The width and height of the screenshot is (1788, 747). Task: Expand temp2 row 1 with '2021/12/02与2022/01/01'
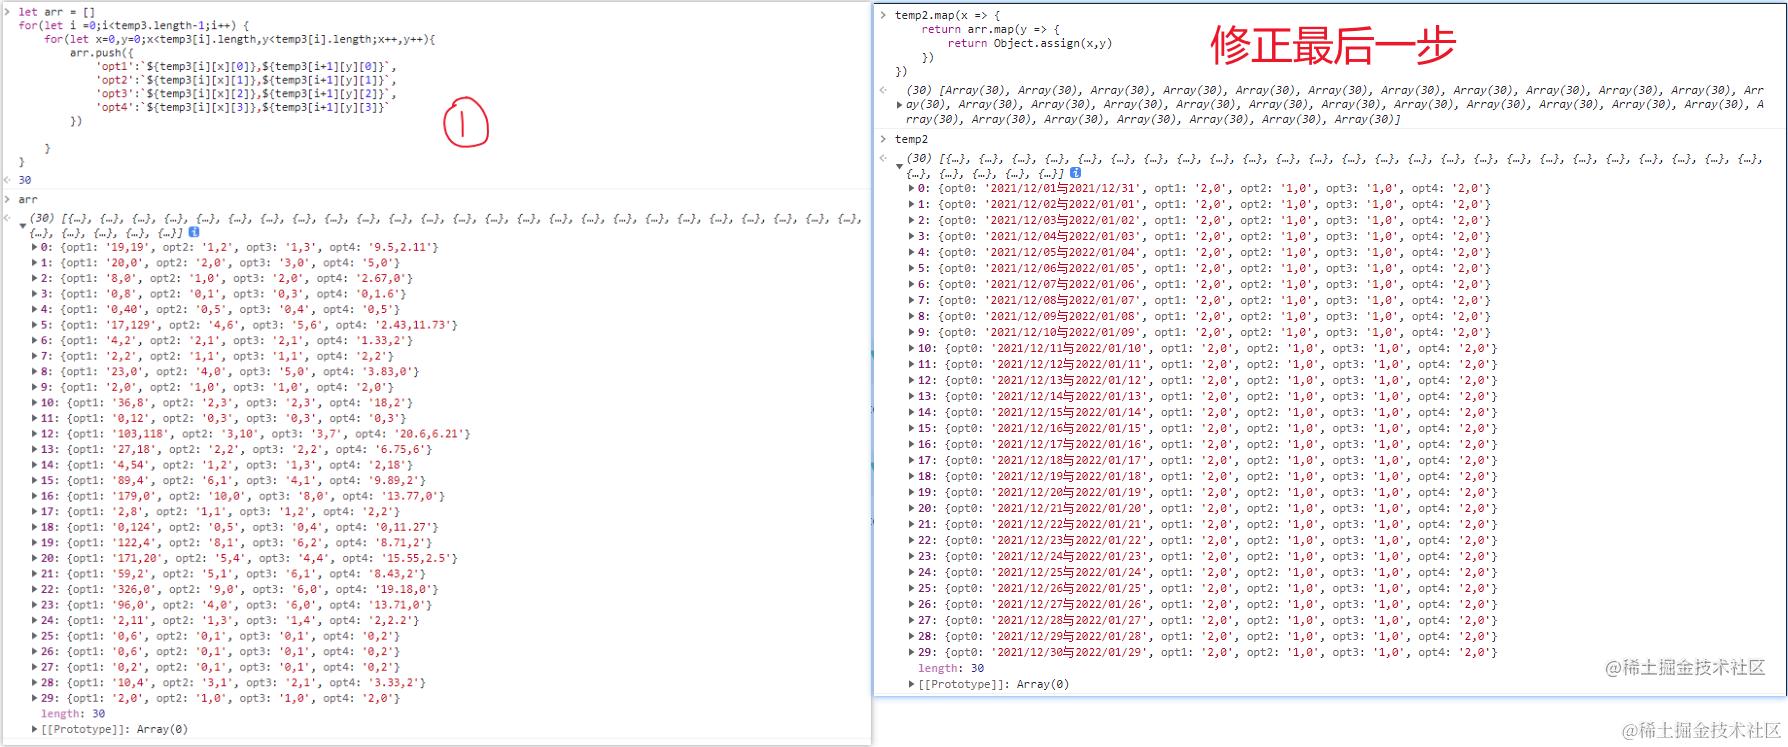[911, 204]
